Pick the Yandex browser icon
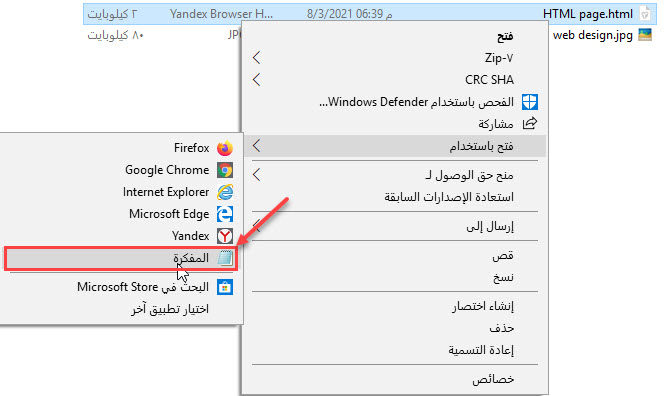Viewport: 667px width, 396px height. (225, 236)
